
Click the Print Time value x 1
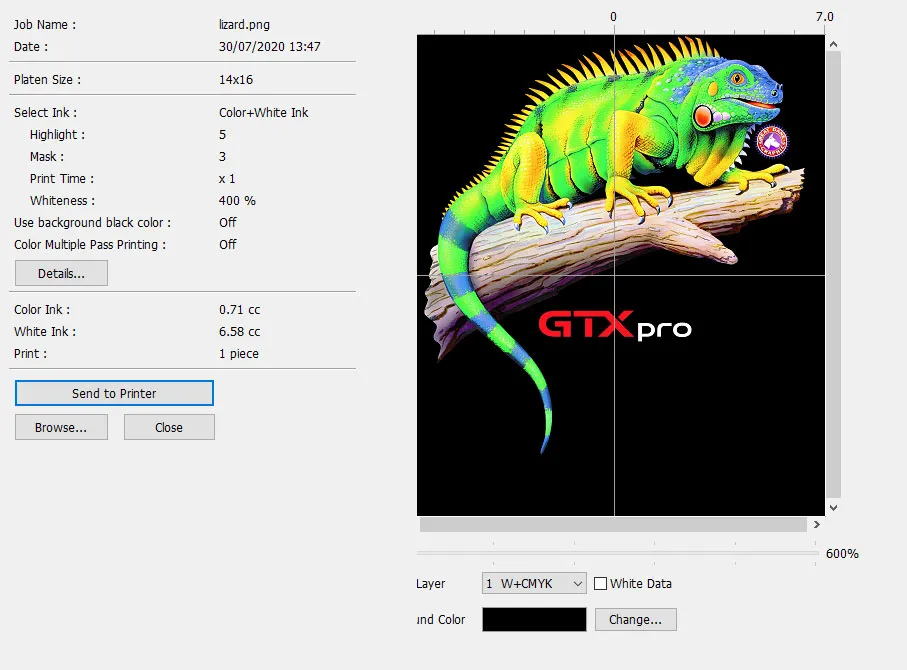tap(227, 178)
